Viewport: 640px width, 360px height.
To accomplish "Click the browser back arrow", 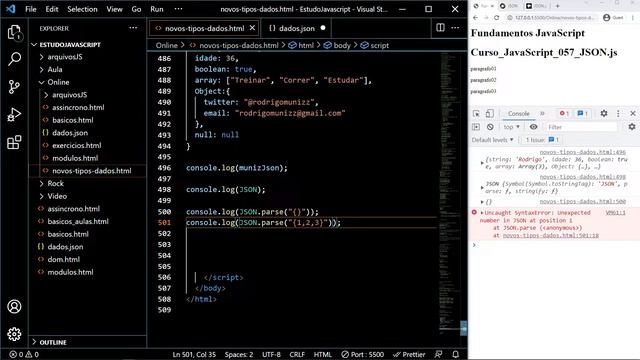I will [475, 18].
